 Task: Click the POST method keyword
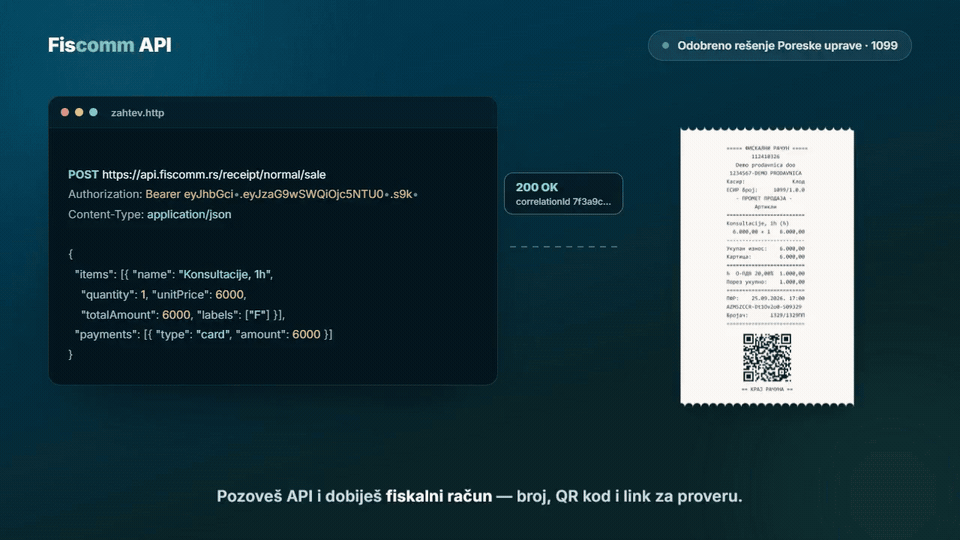(x=83, y=174)
